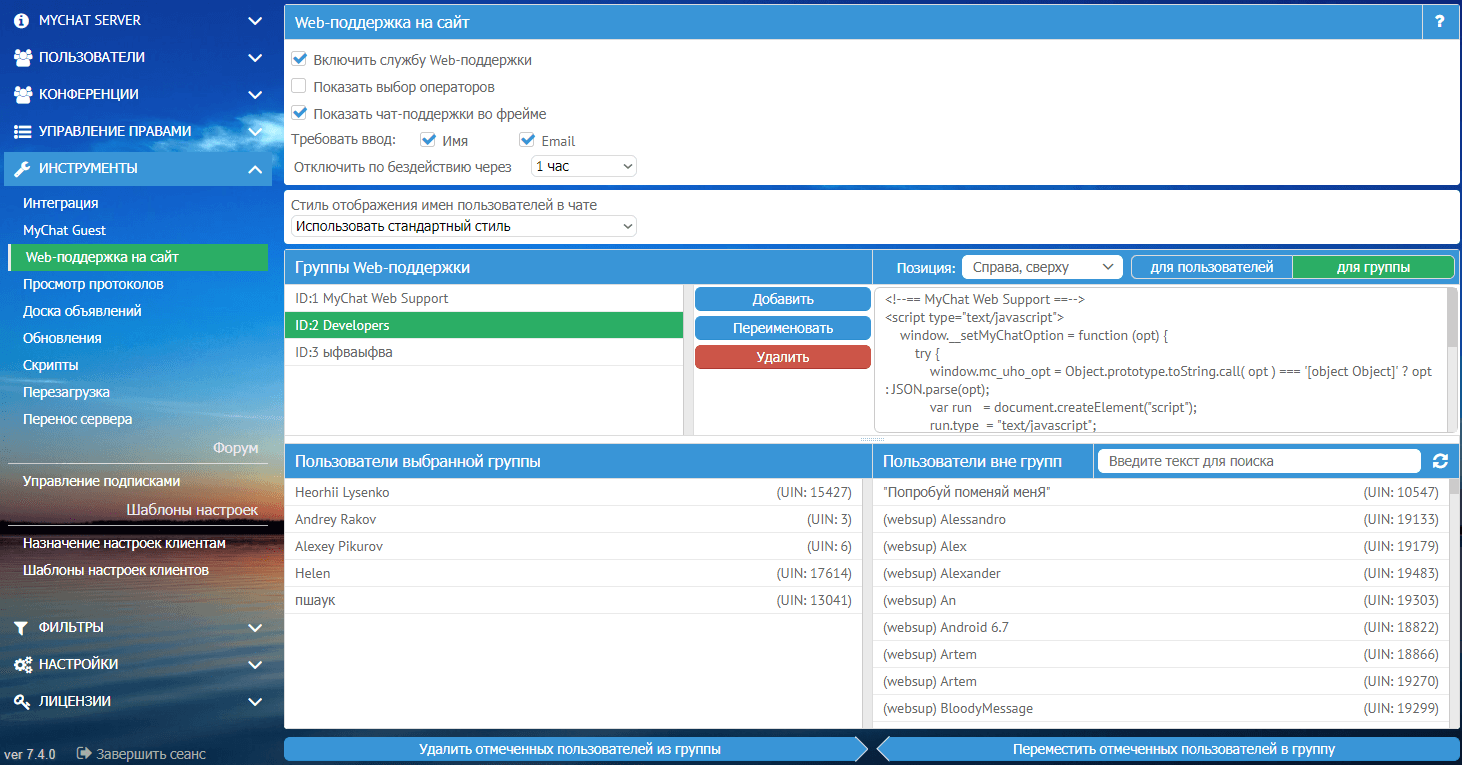Click the Конференции group icon
The width and height of the screenshot is (1462, 765).
pos(22,94)
